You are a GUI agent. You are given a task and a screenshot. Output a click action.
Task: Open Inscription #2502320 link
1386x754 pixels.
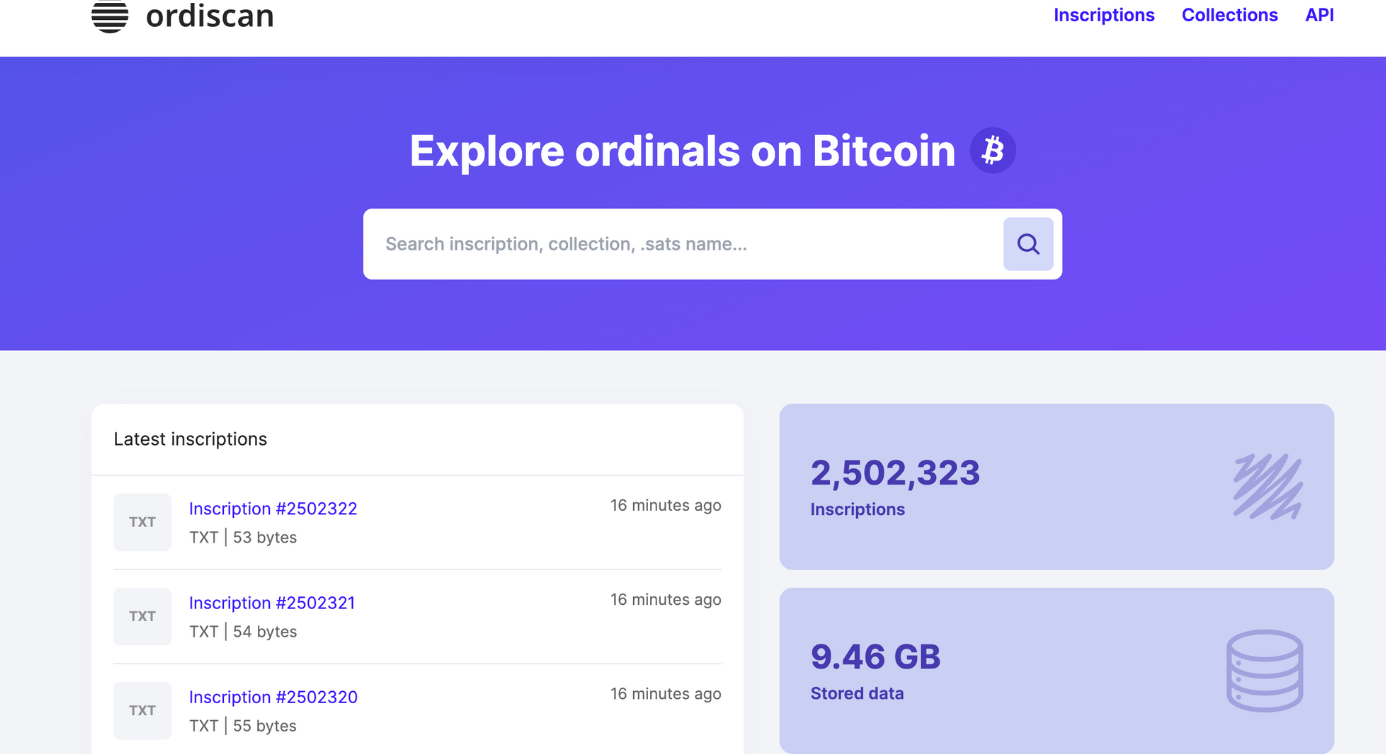coord(273,697)
